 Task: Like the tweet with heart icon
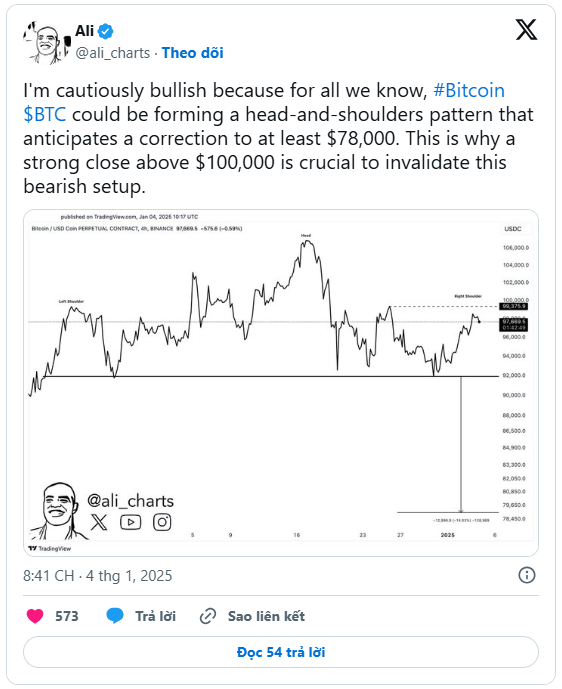35,616
